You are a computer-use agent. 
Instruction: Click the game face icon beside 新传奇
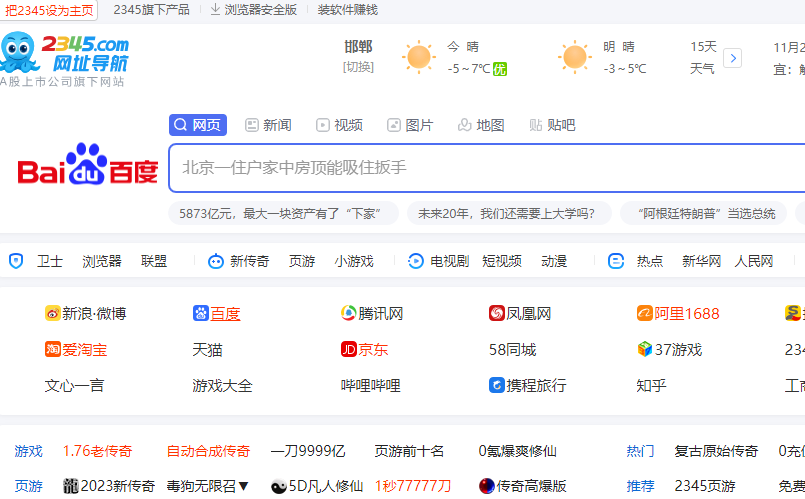(216, 261)
